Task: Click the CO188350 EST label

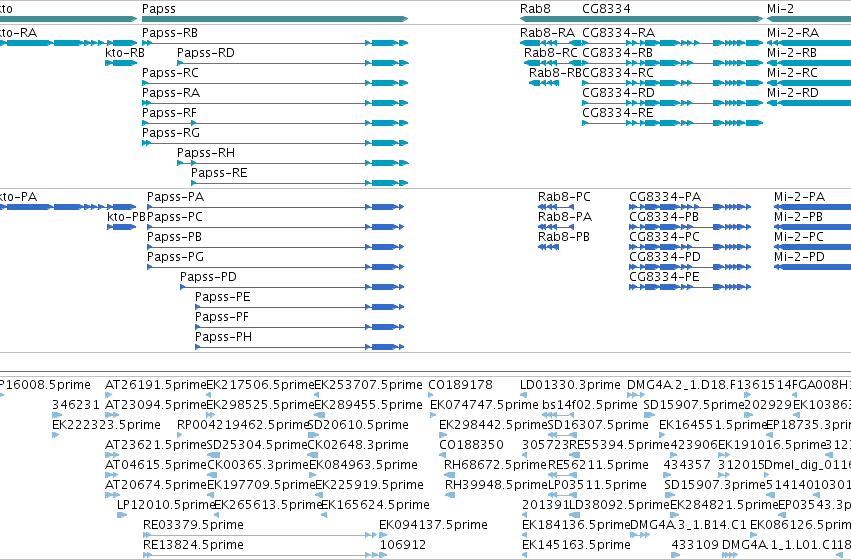Action: 471,445
